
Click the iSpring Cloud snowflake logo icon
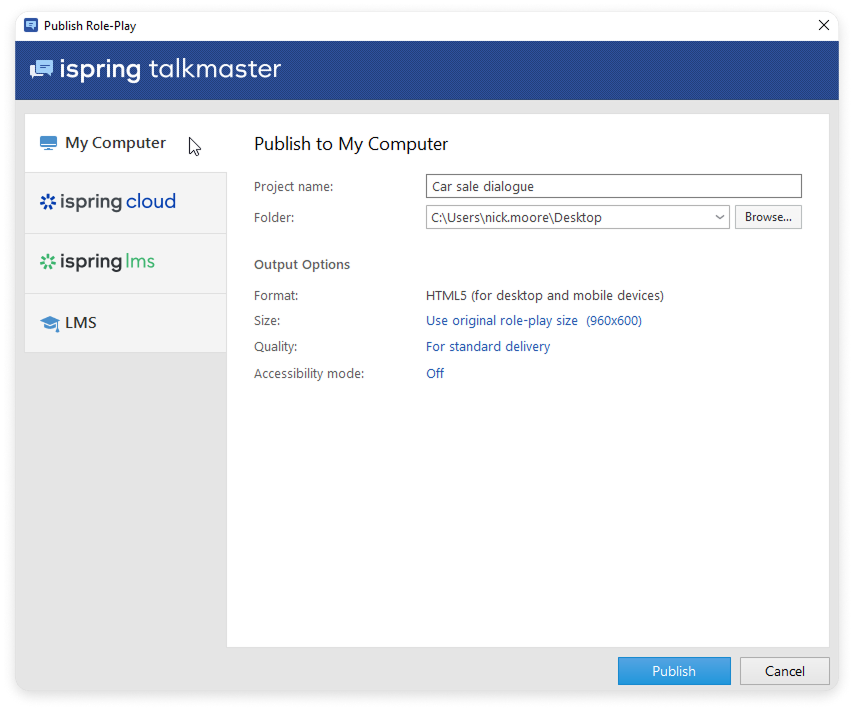(47, 203)
